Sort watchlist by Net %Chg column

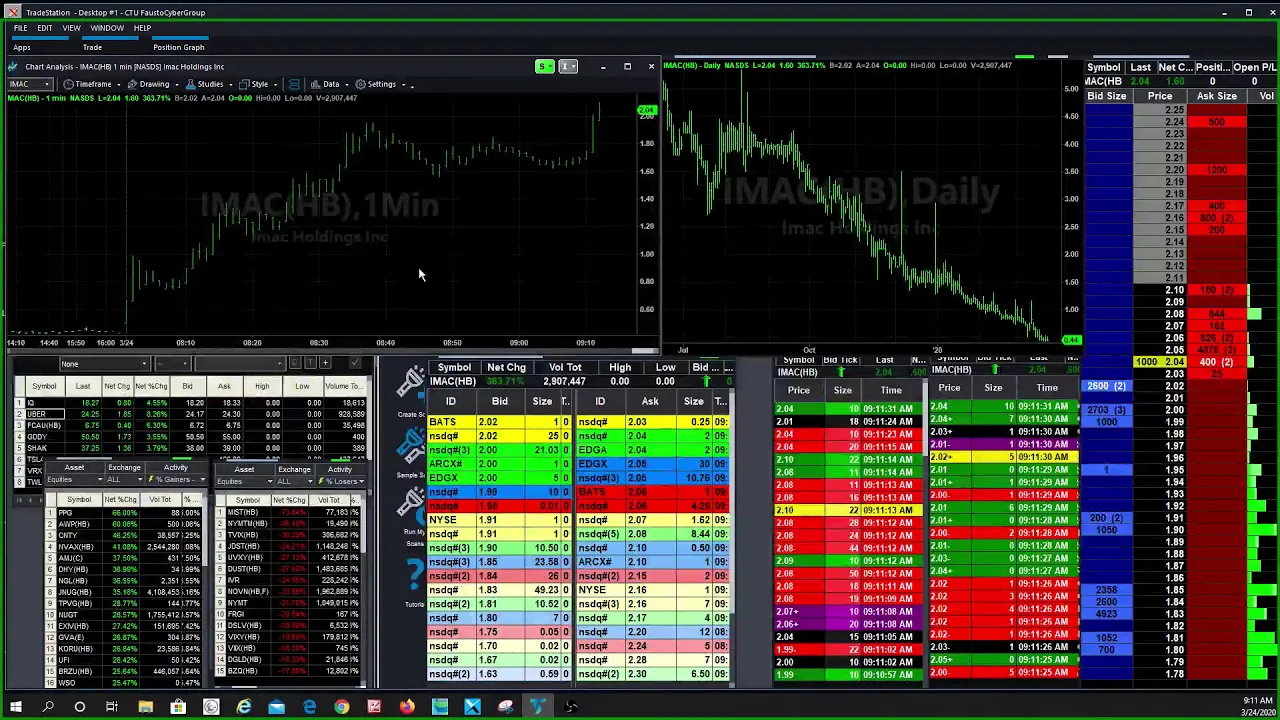tap(151, 386)
